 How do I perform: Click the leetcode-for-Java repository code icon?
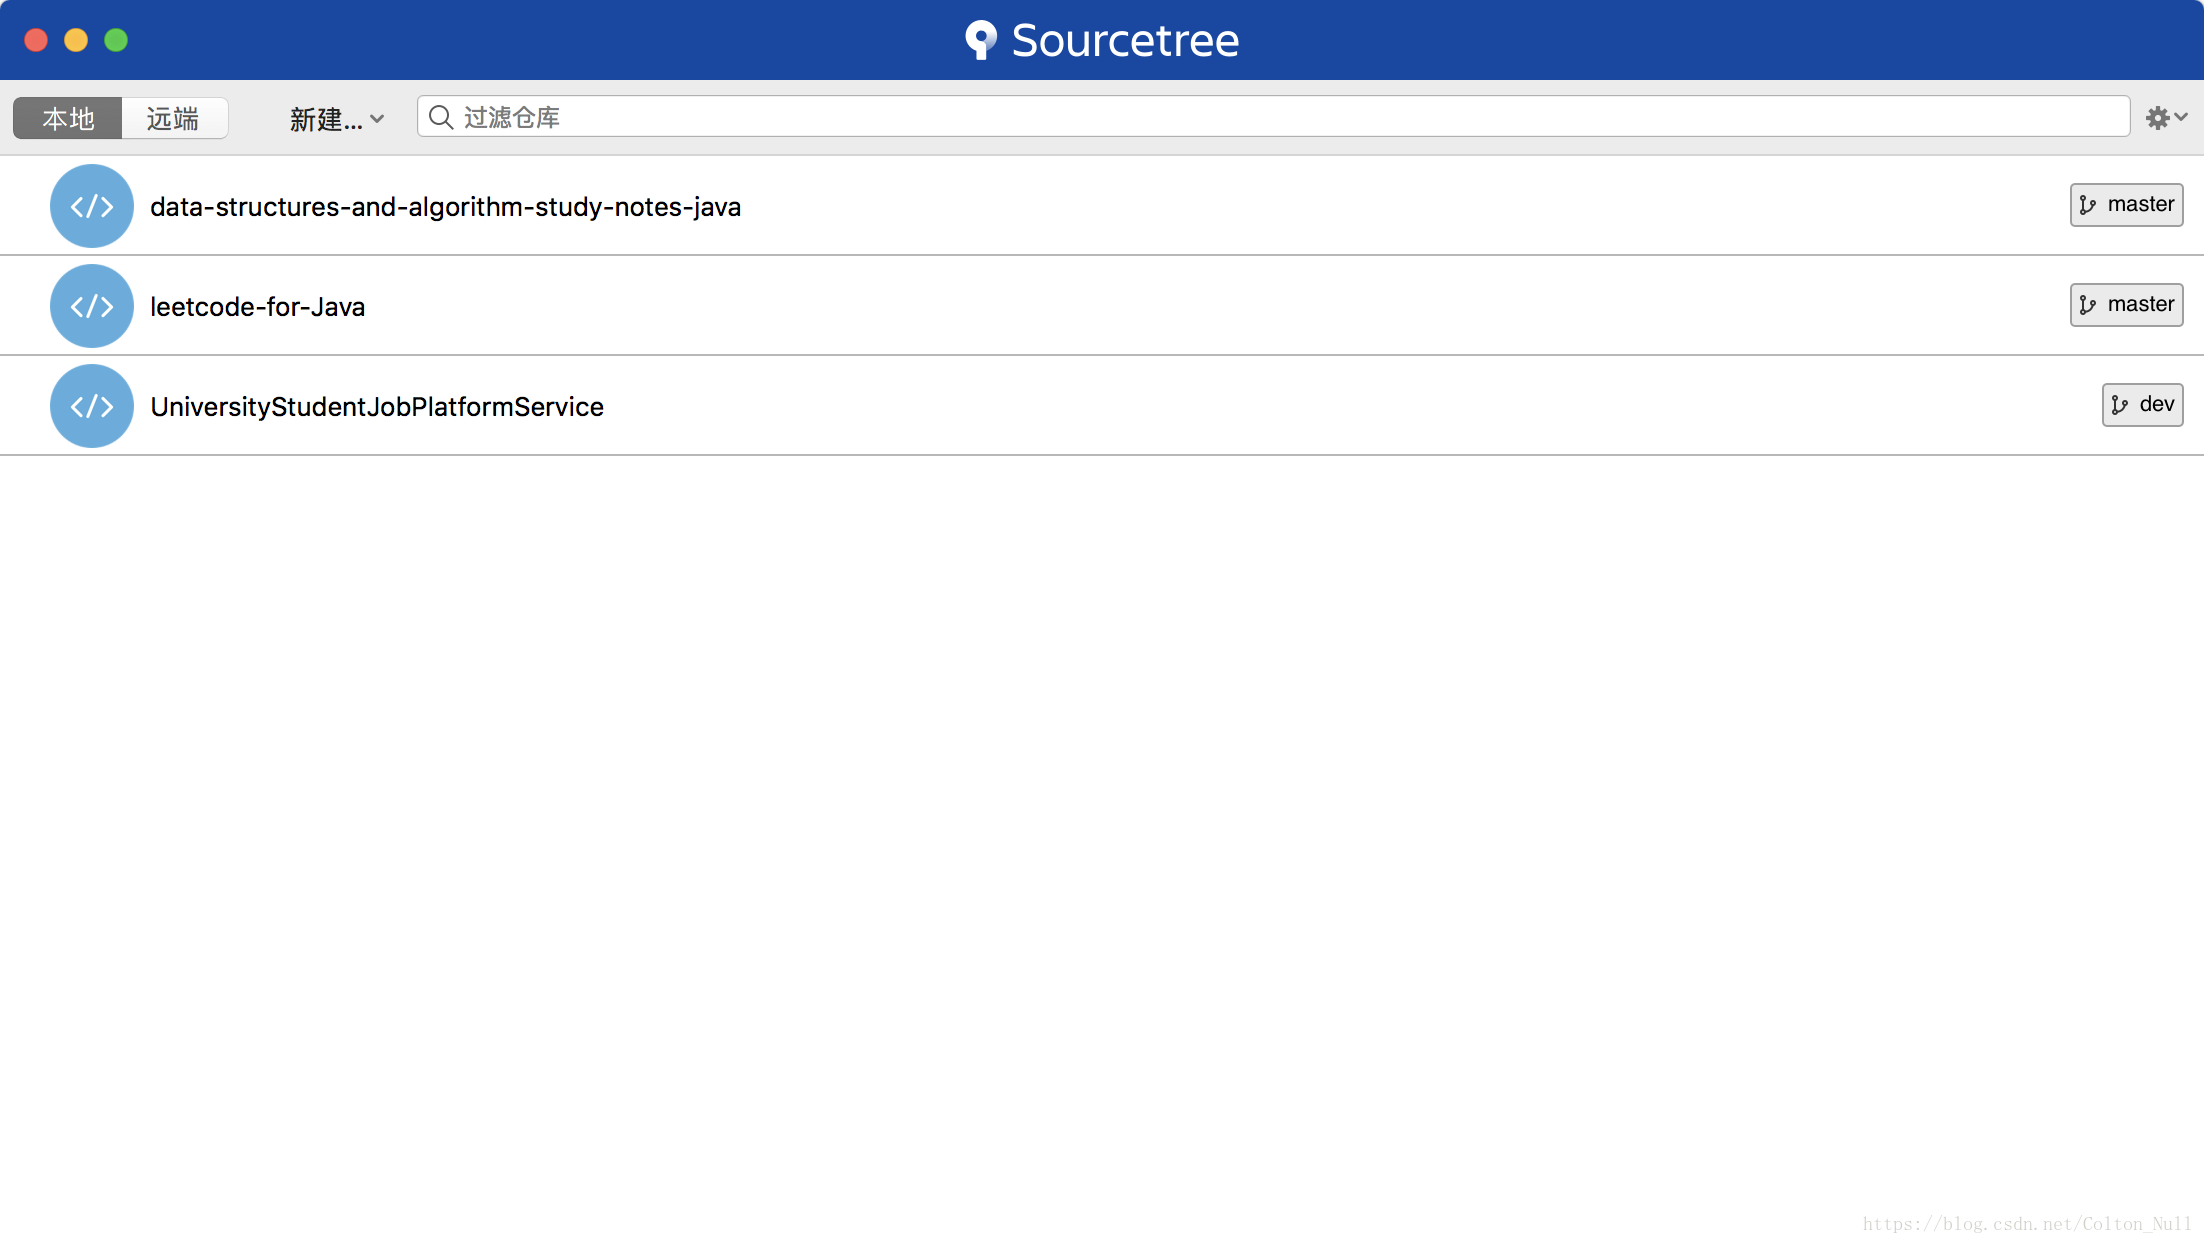[91, 306]
